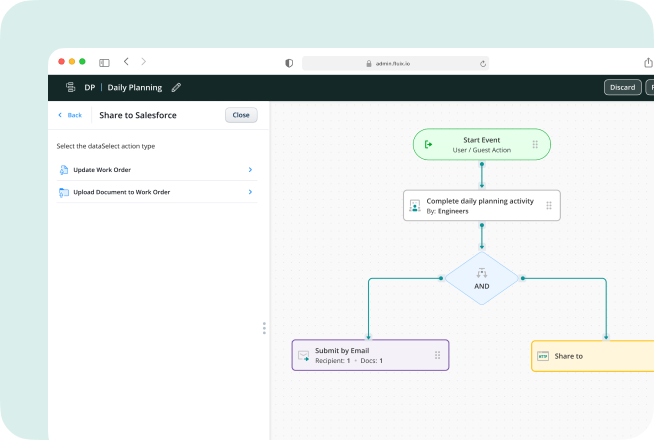Expand Upload Document to Work Order chevron
654x440 pixels.
tap(250, 192)
